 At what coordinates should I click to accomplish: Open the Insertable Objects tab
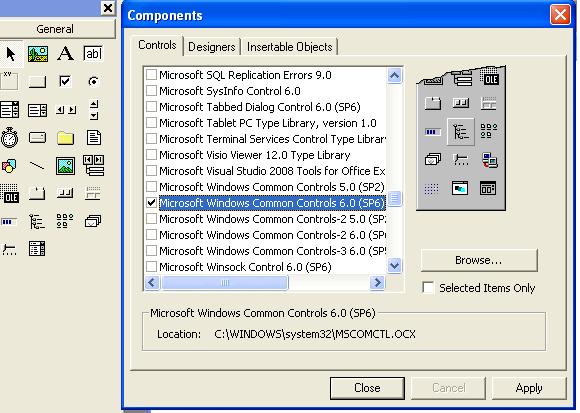coord(290,47)
